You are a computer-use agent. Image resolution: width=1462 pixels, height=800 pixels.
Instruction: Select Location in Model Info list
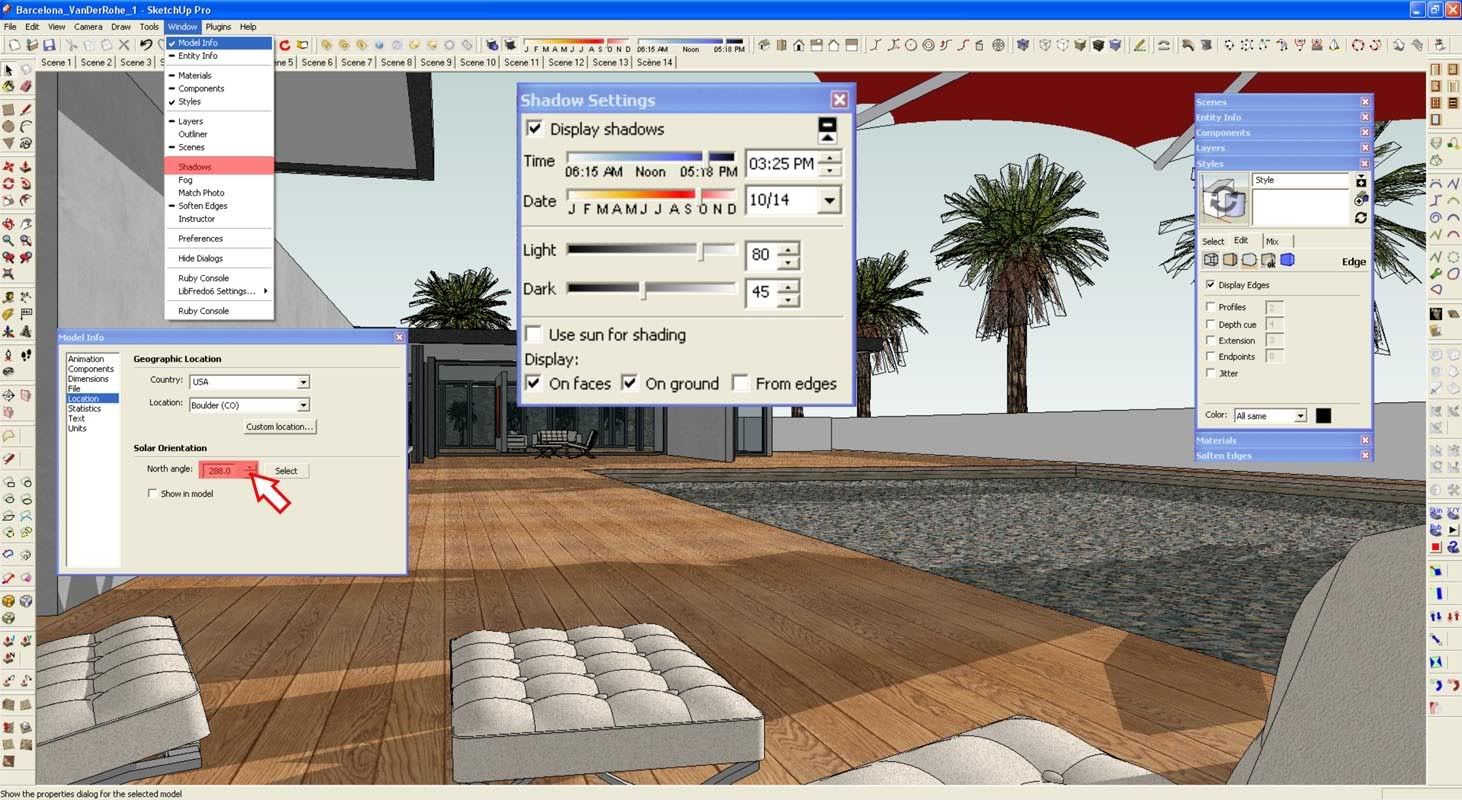click(91, 398)
